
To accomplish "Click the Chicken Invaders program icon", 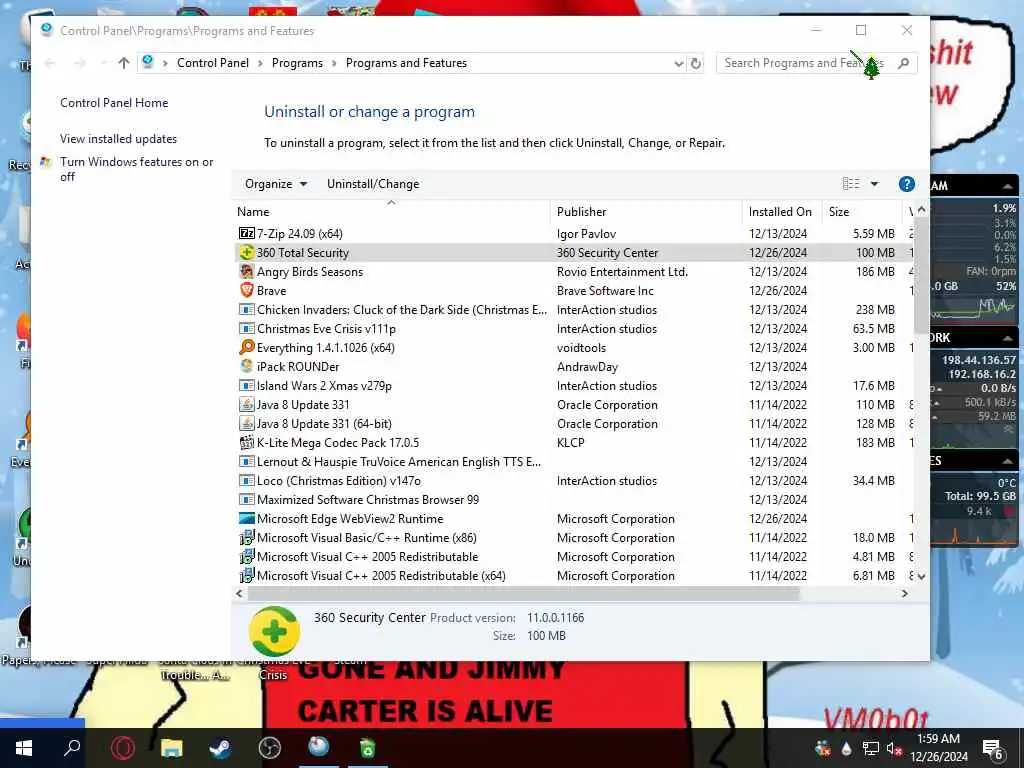I will [246, 310].
